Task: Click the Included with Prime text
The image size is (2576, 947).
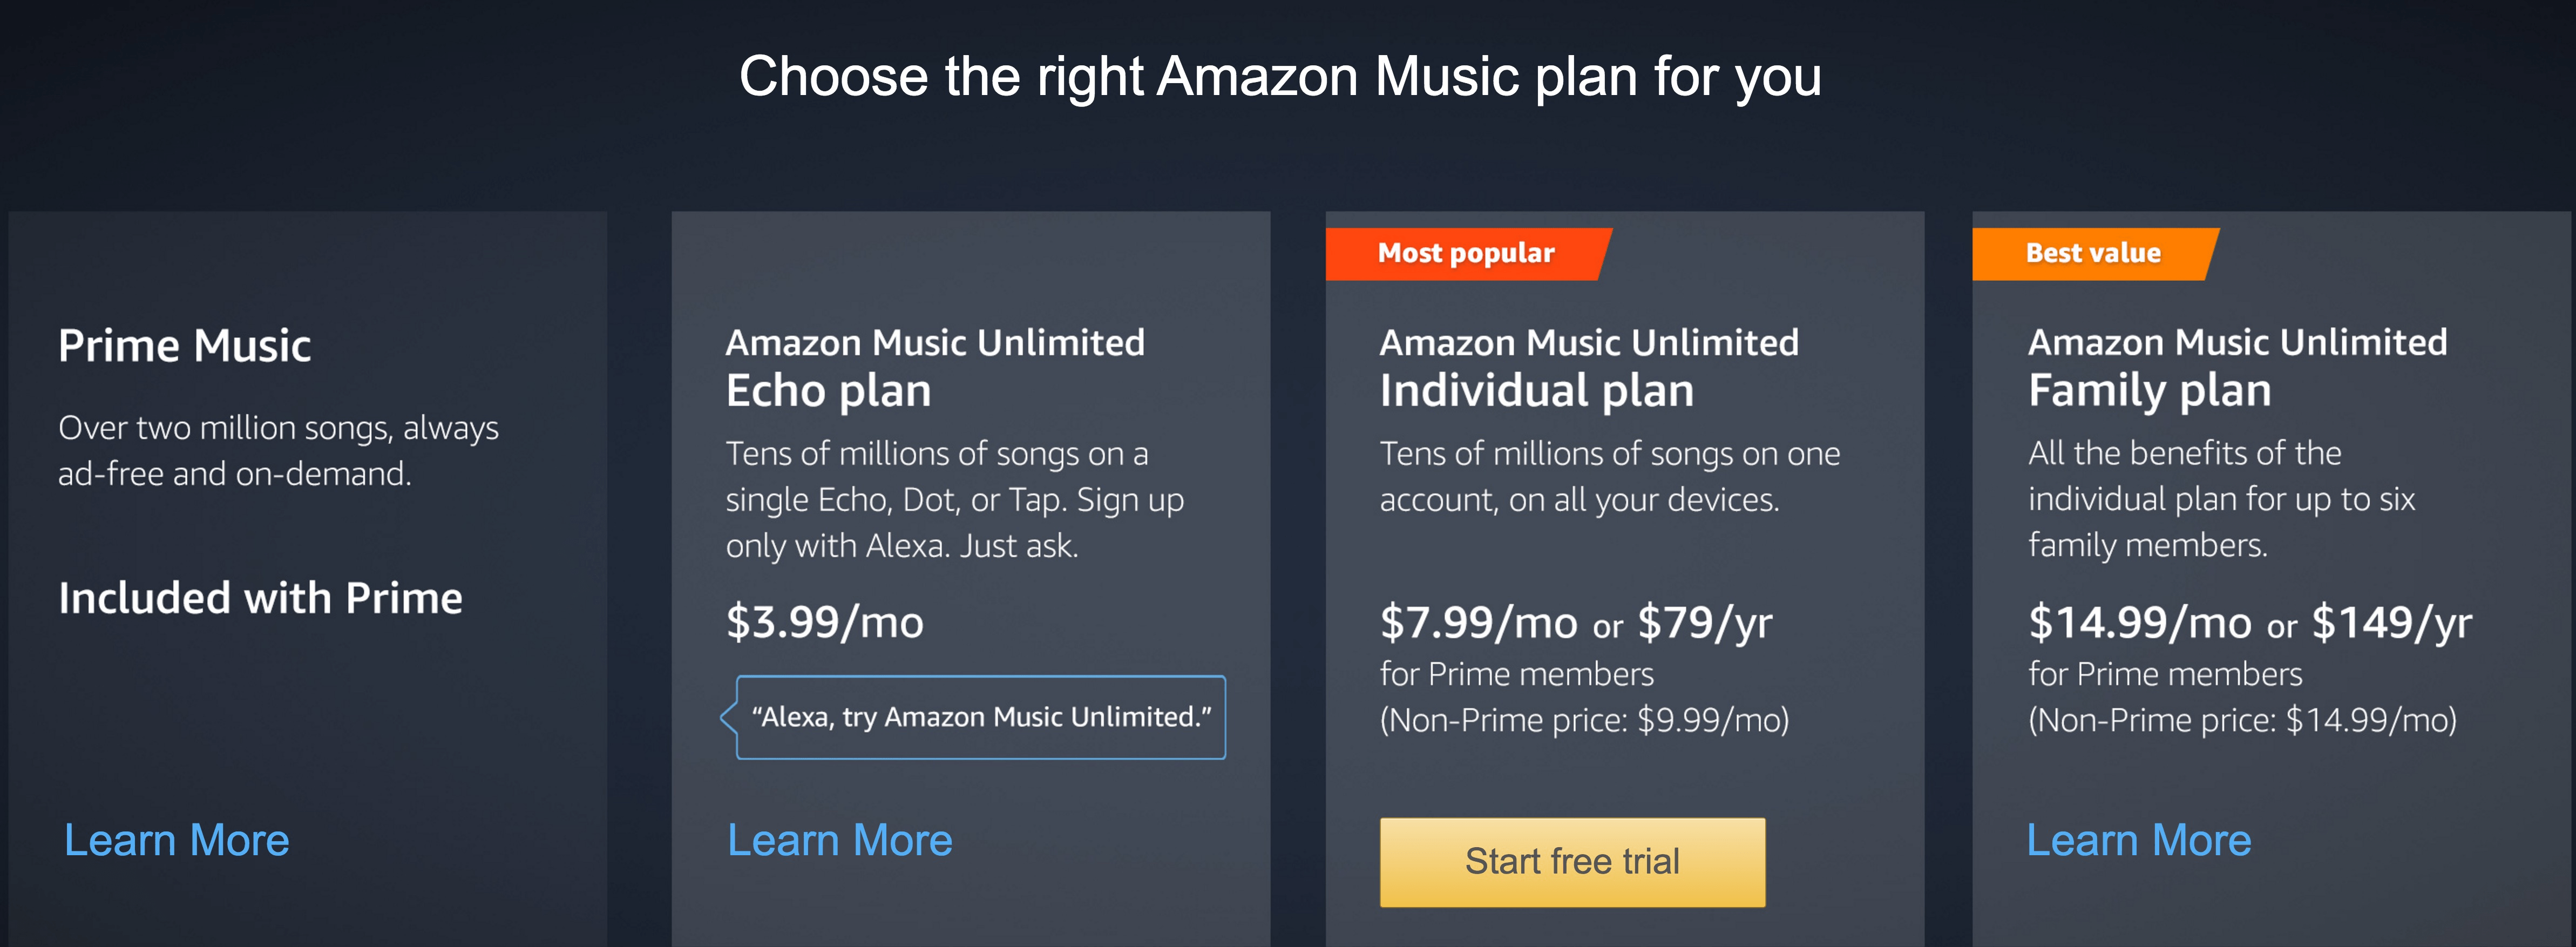Action: [x=260, y=598]
